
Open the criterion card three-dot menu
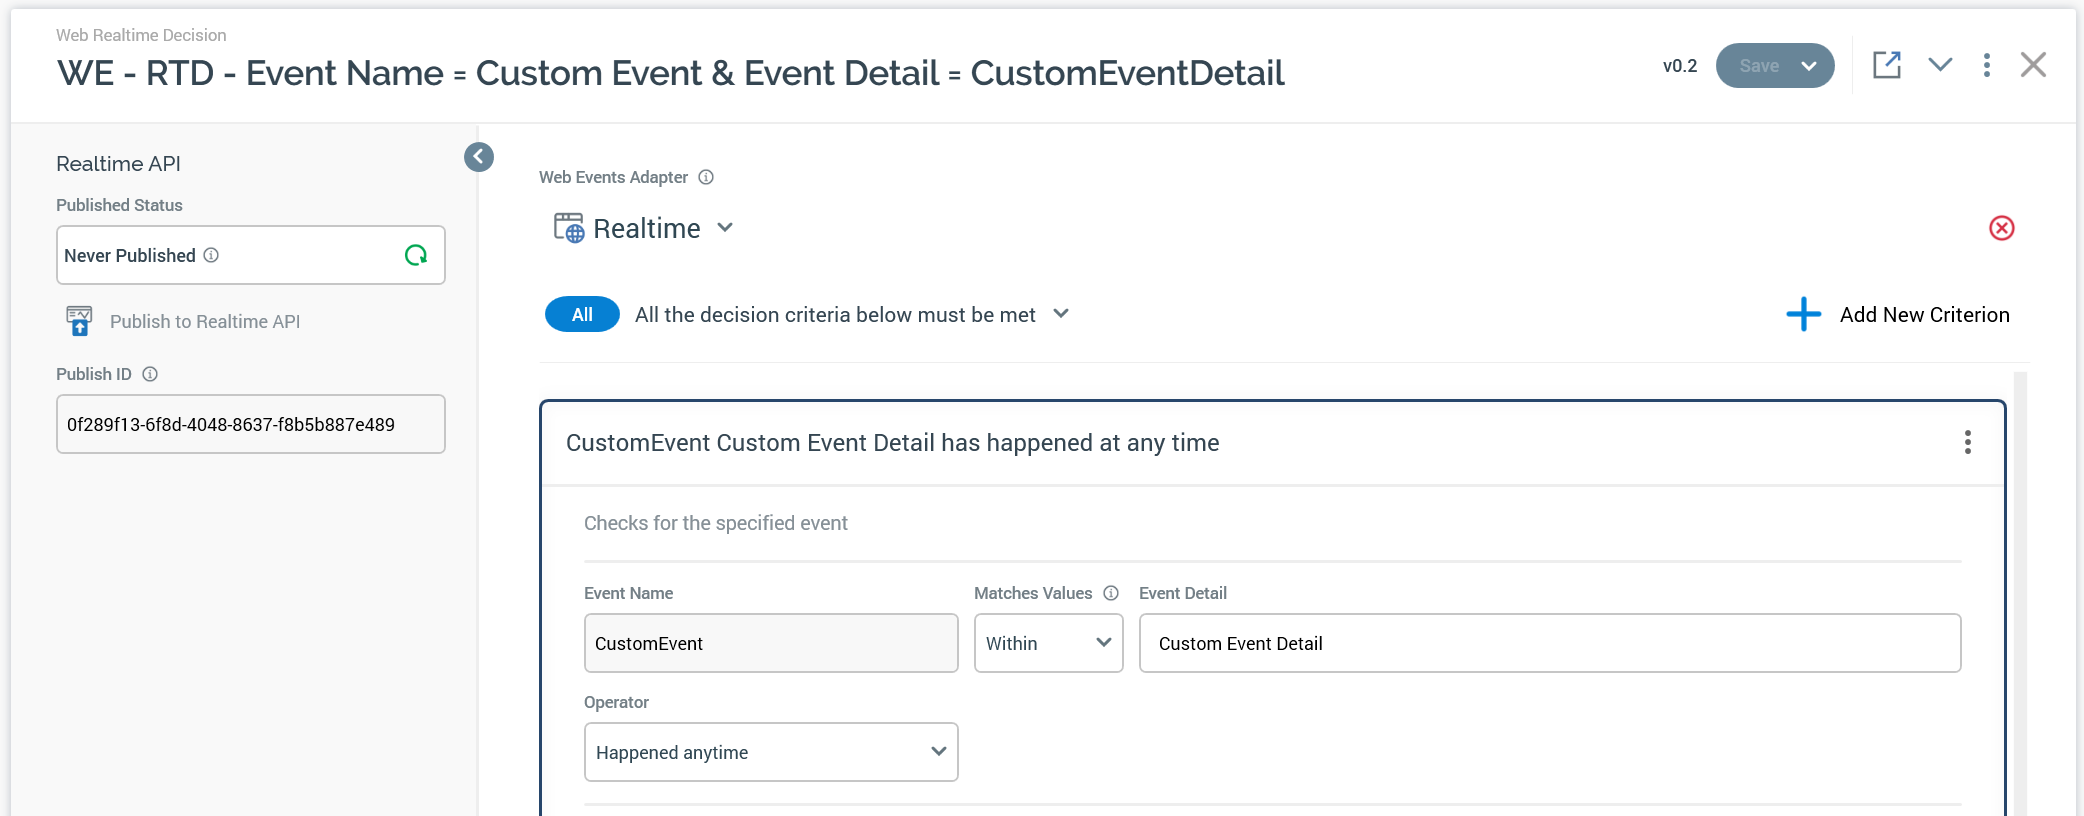click(x=1967, y=442)
